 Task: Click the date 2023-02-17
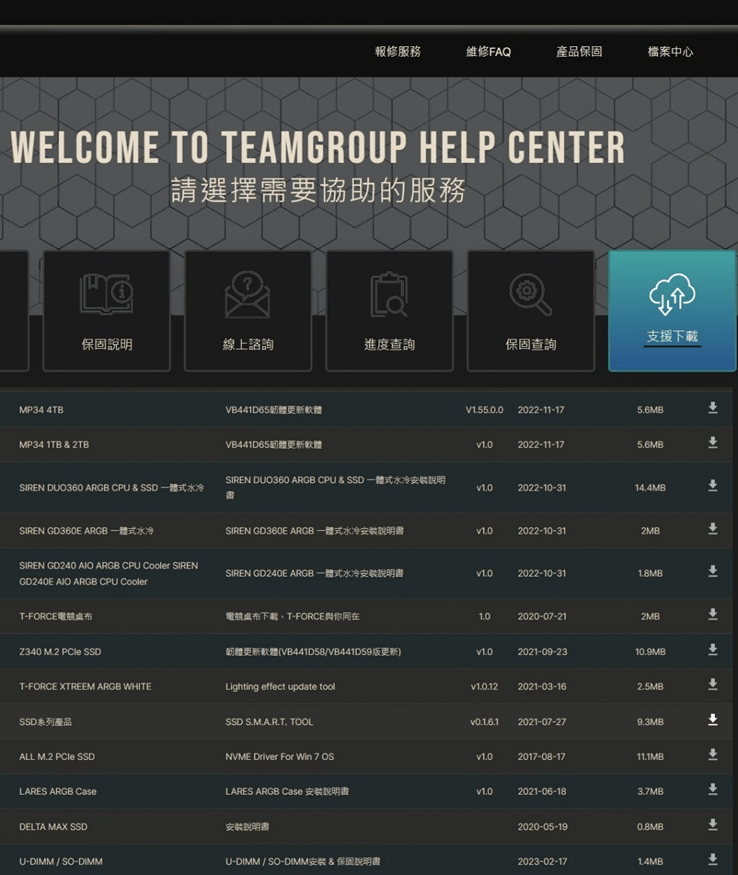click(542, 862)
